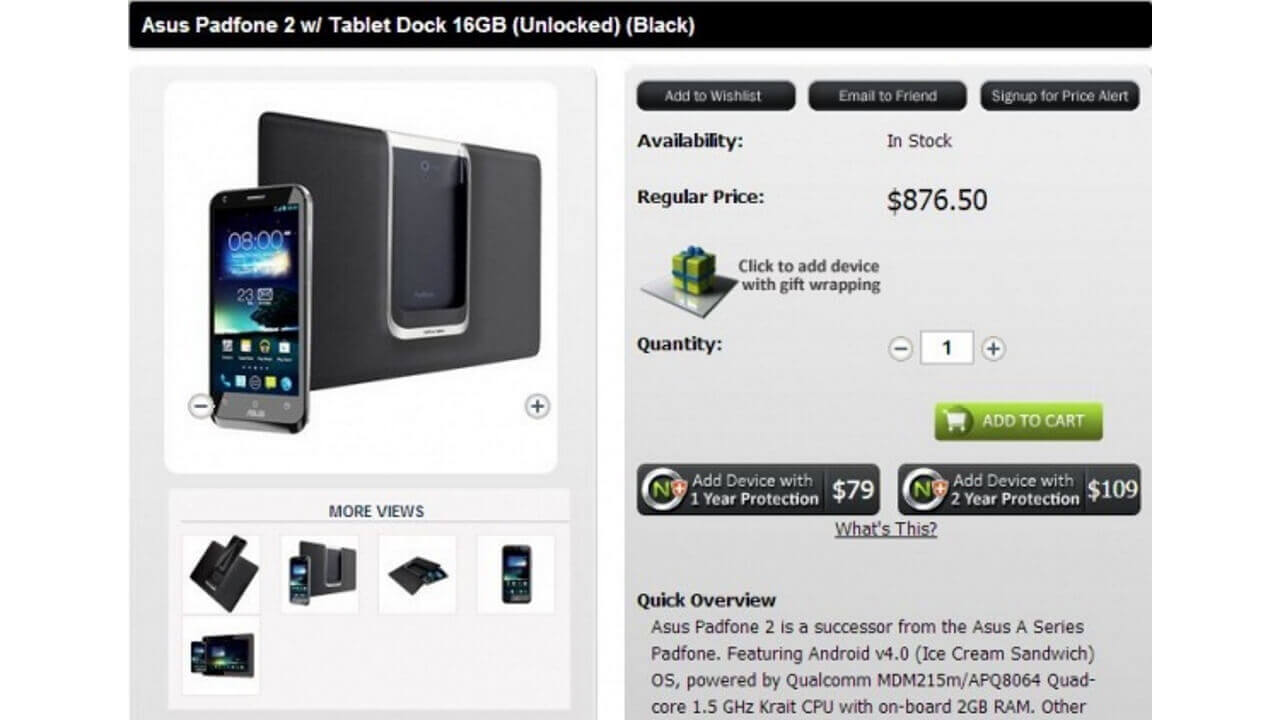The width and height of the screenshot is (1280, 720).
Task: Add item to wishlist
Action: pos(715,96)
